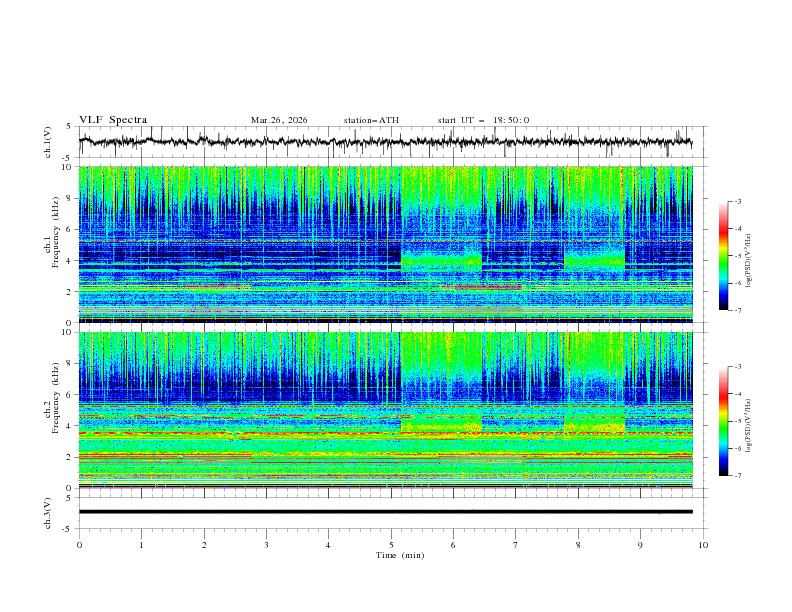
Task: Click the ch.3 flat black trace
Action: [x=385, y=512]
